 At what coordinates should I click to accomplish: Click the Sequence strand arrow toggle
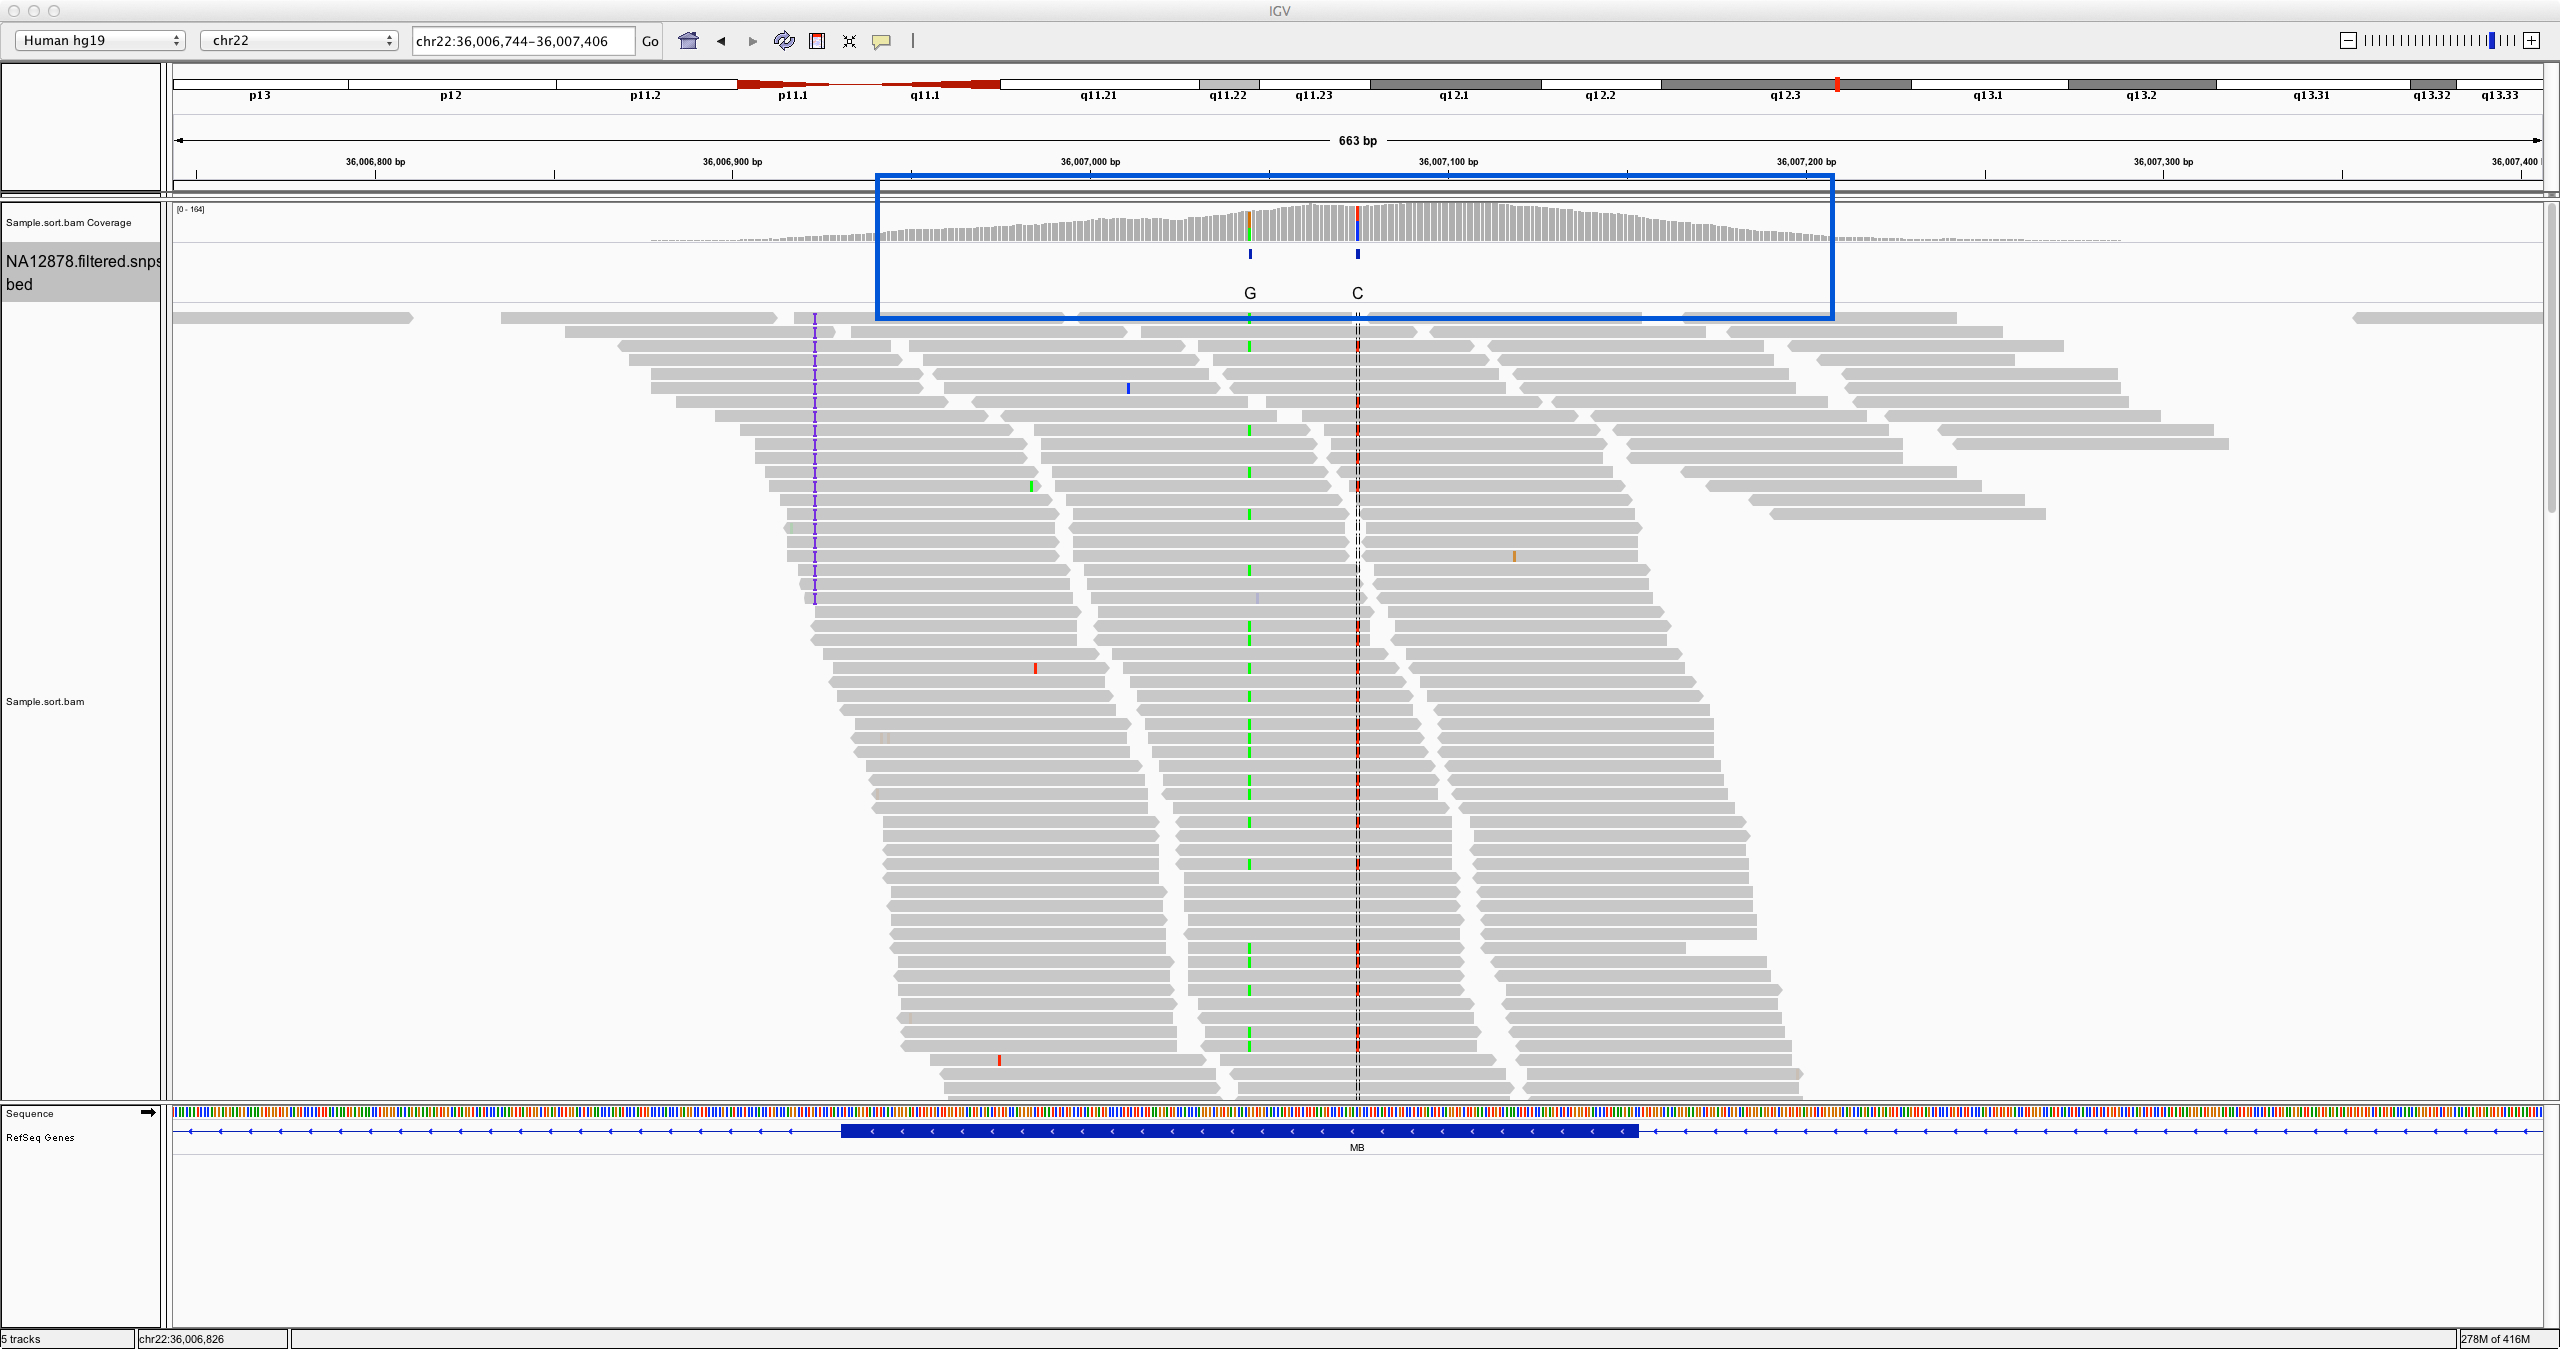pyautogui.click(x=148, y=1112)
